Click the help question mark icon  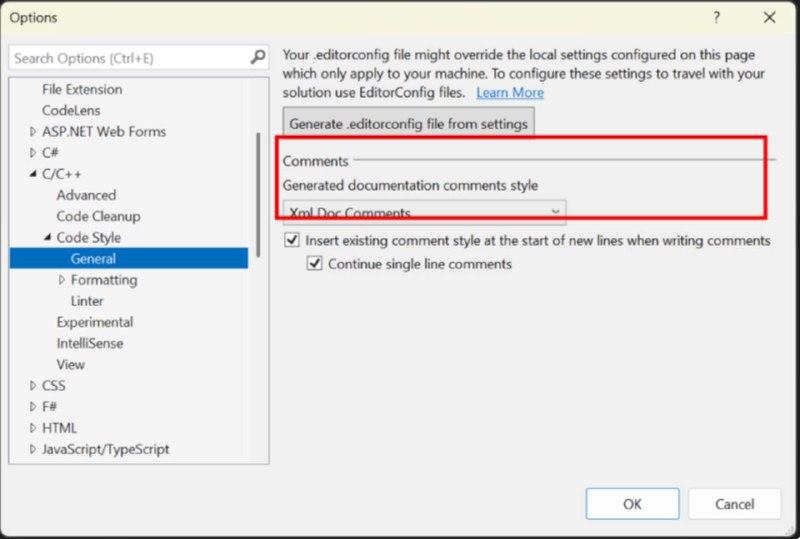(716, 18)
